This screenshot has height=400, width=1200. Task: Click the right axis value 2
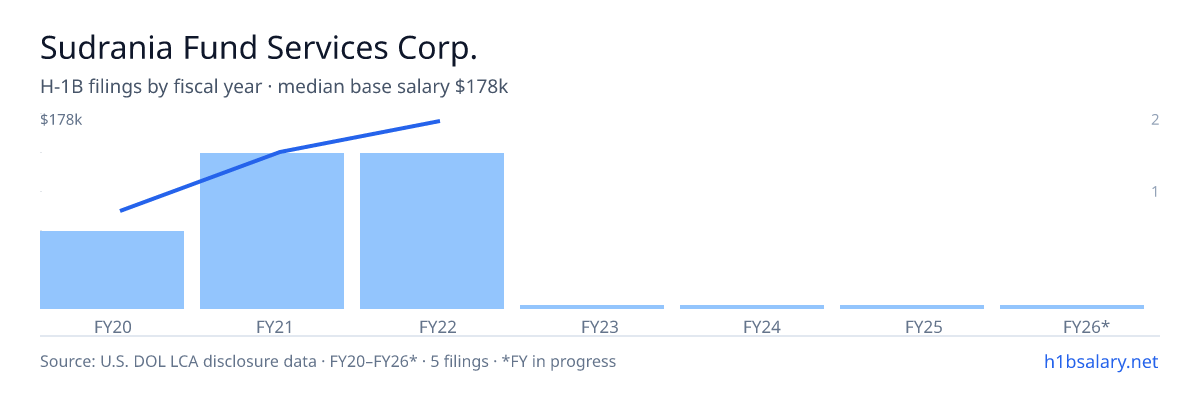pos(1154,120)
